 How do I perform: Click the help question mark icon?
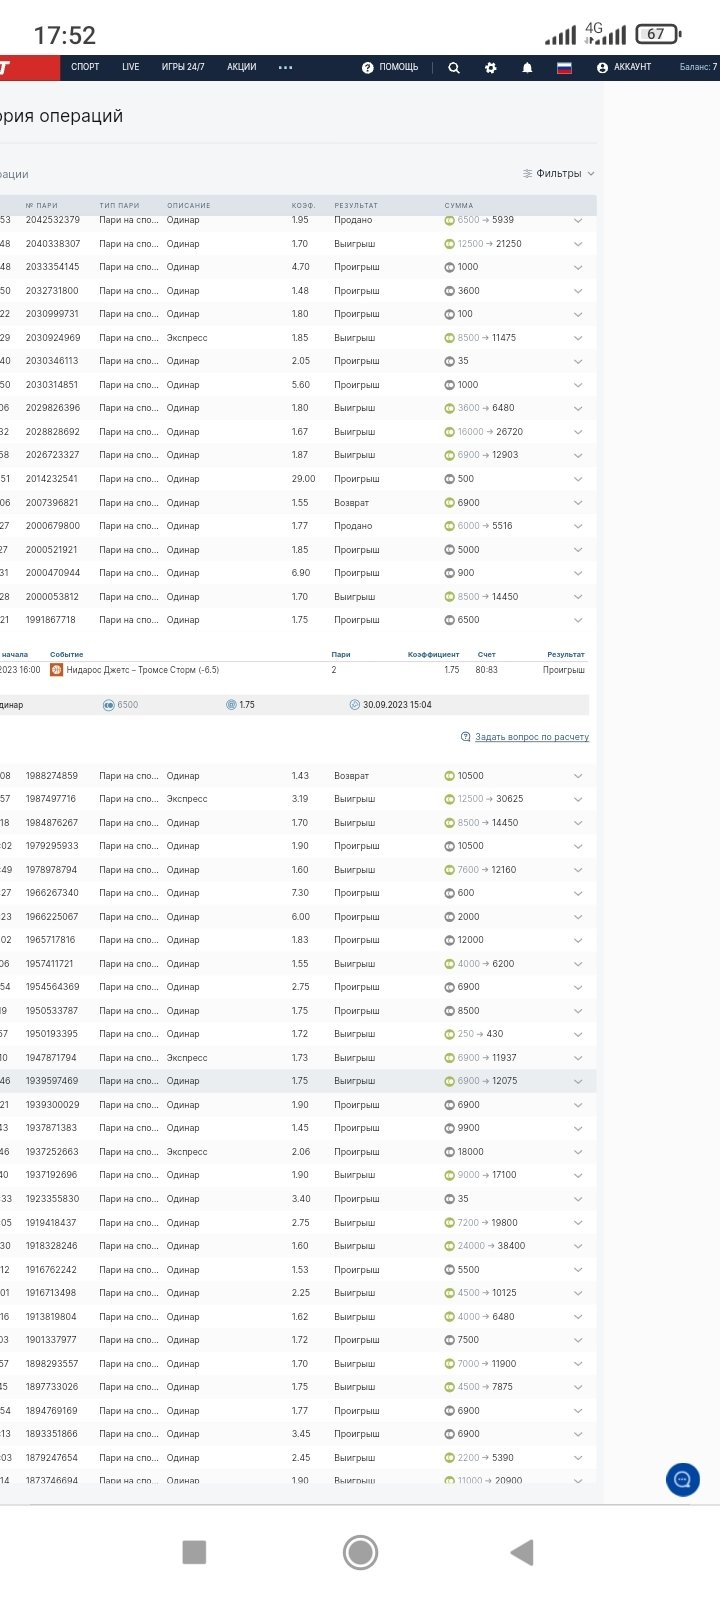368,68
